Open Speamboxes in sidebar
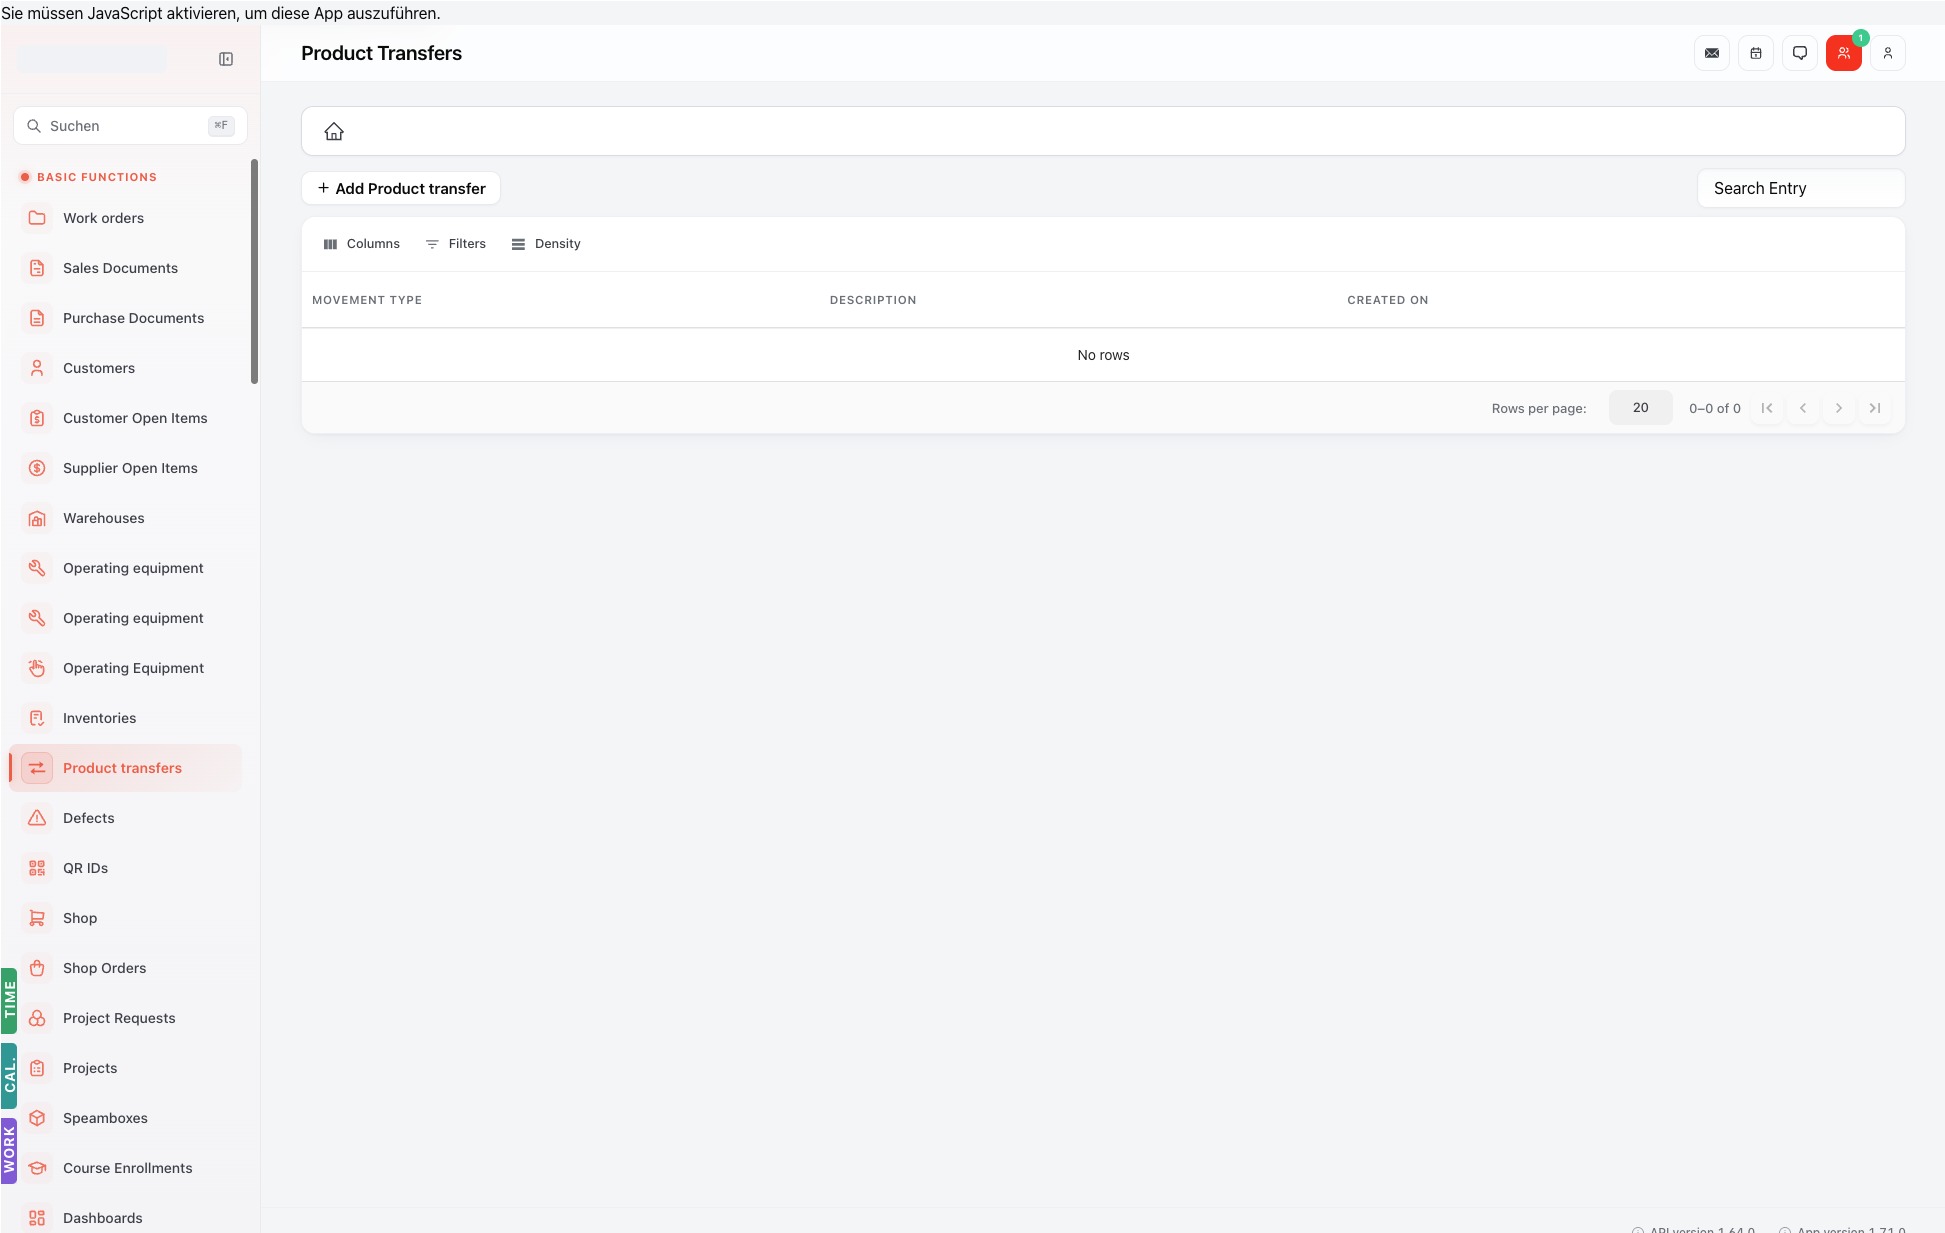The height and width of the screenshot is (1233, 1945). point(125,1118)
